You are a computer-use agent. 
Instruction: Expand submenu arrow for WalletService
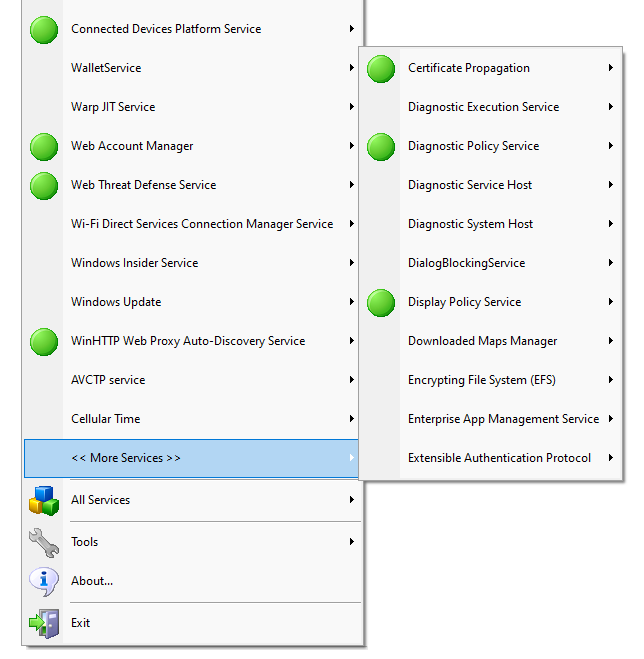(x=351, y=68)
